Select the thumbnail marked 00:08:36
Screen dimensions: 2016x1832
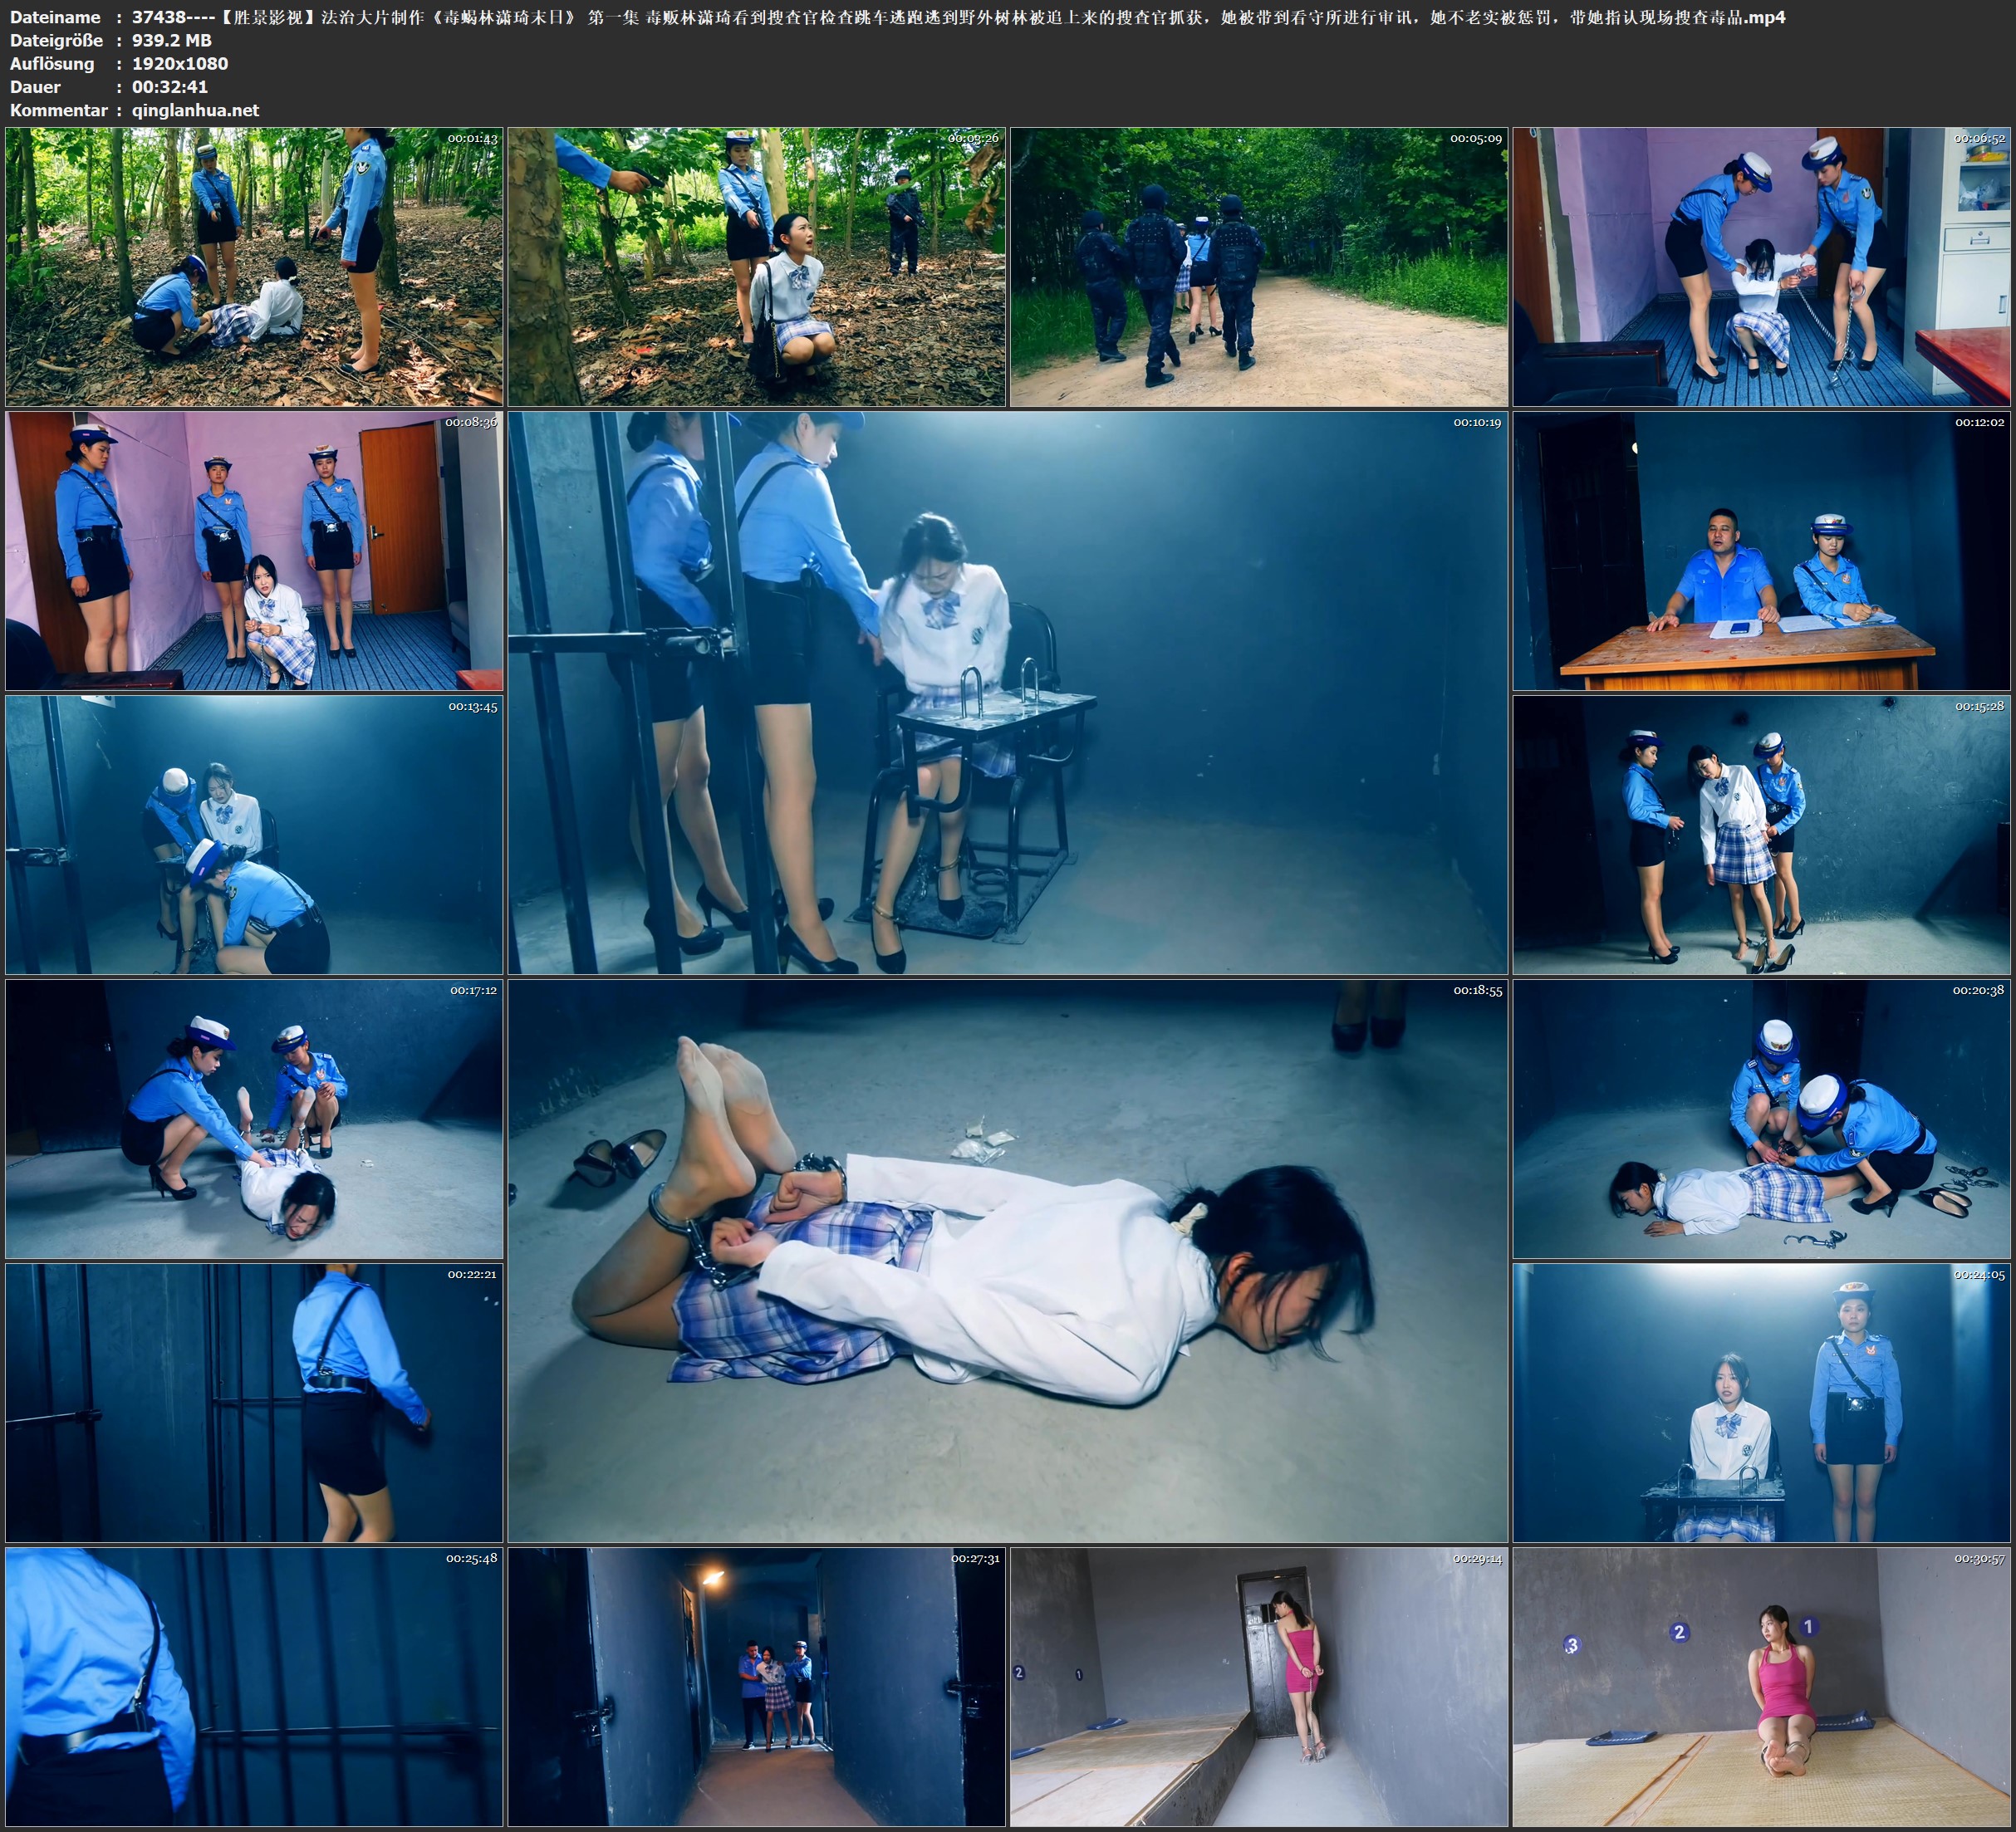tap(254, 551)
